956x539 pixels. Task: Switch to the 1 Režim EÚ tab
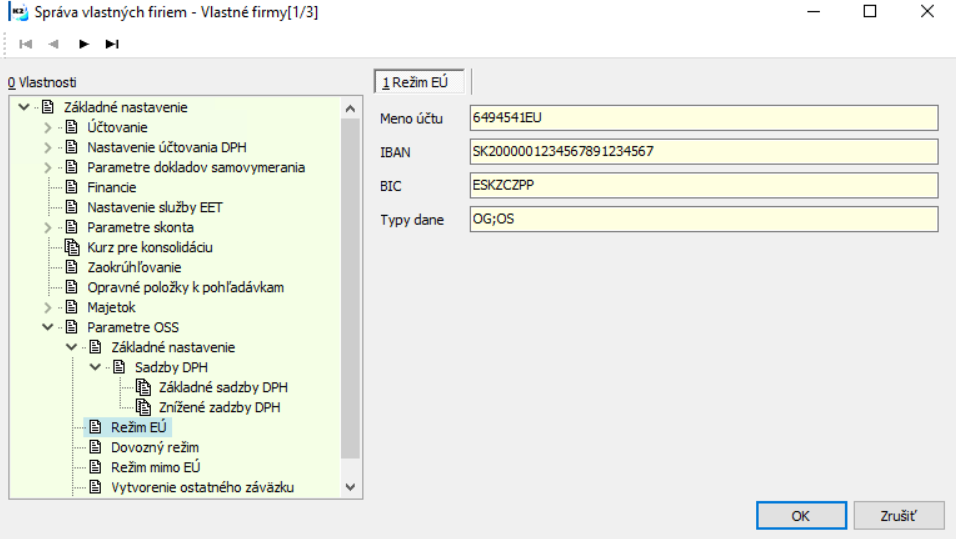[x=419, y=82]
